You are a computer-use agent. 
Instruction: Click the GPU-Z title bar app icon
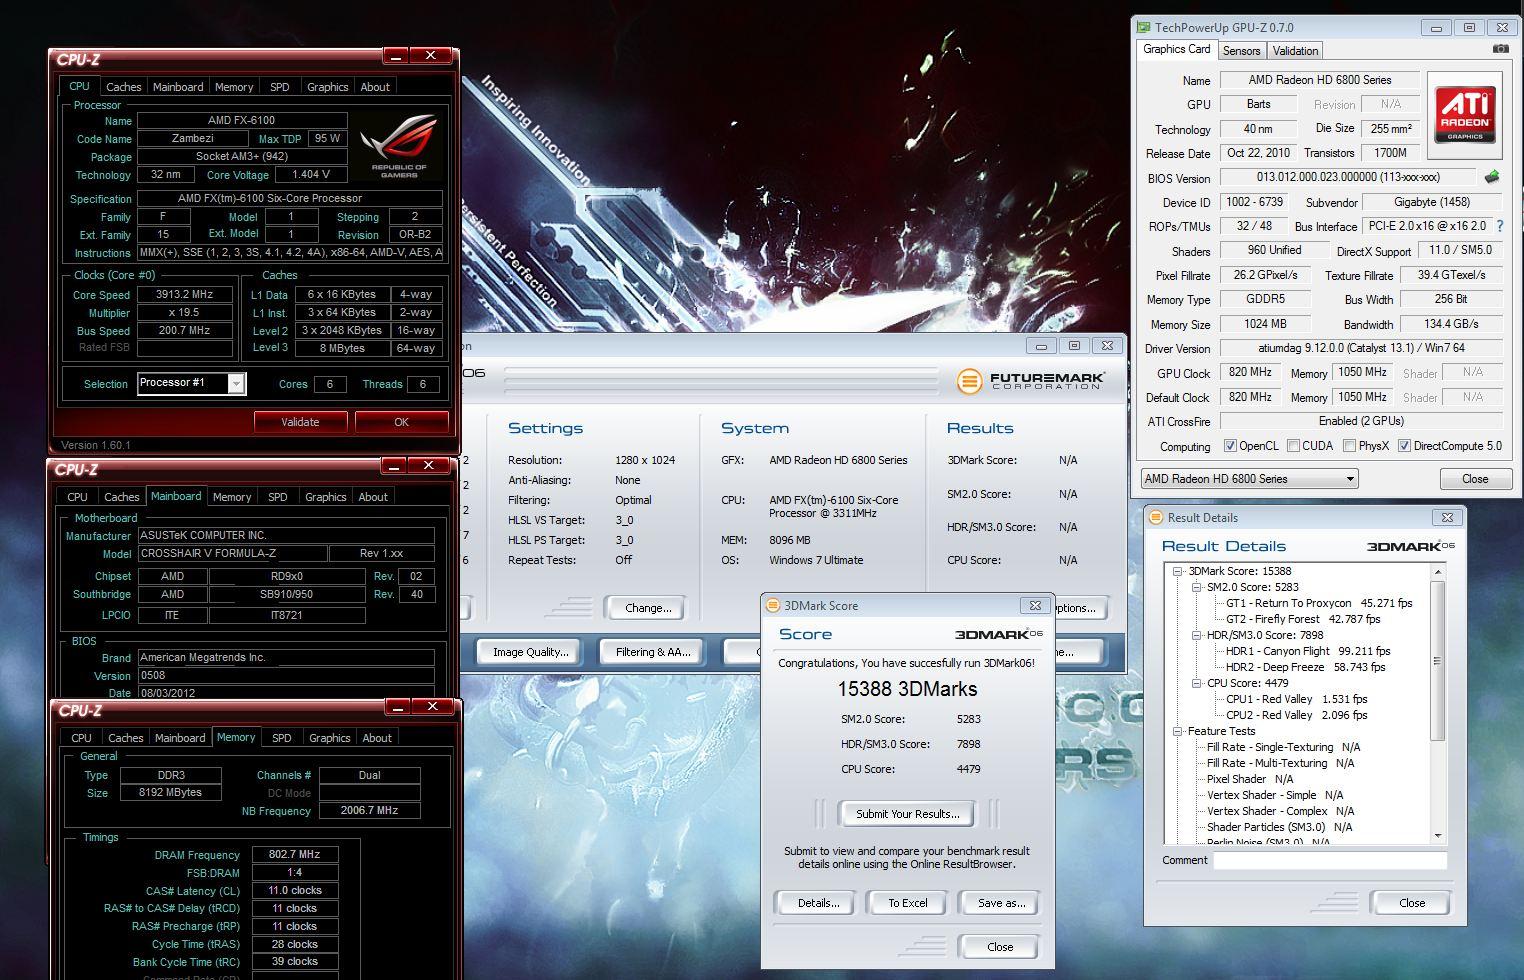pyautogui.click(x=1143, y=28)
